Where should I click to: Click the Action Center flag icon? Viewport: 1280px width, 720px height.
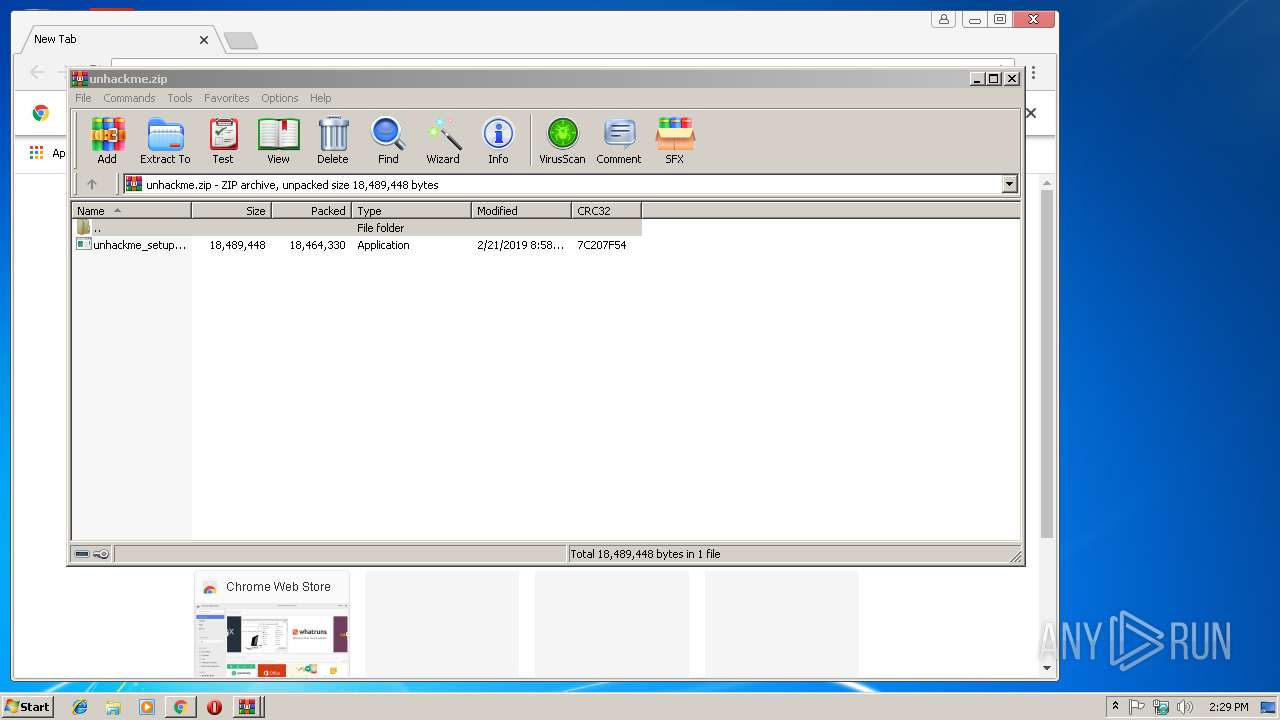1137,707
